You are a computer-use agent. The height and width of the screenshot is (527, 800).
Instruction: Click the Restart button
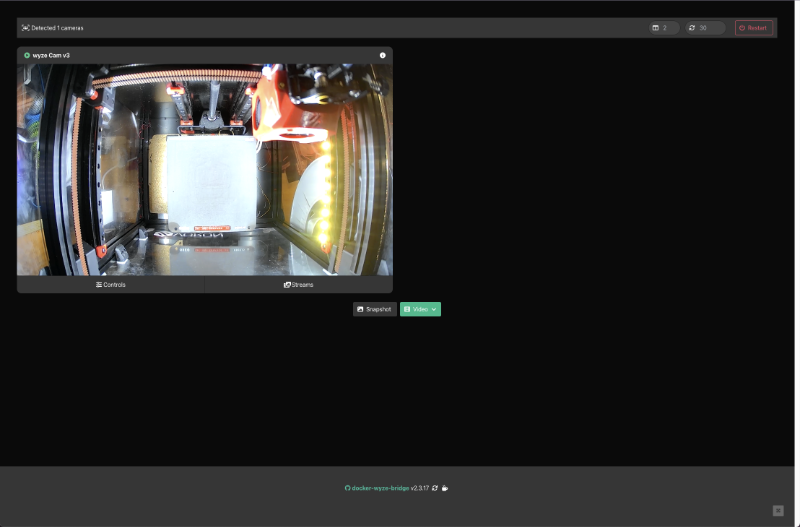(754, 28)
